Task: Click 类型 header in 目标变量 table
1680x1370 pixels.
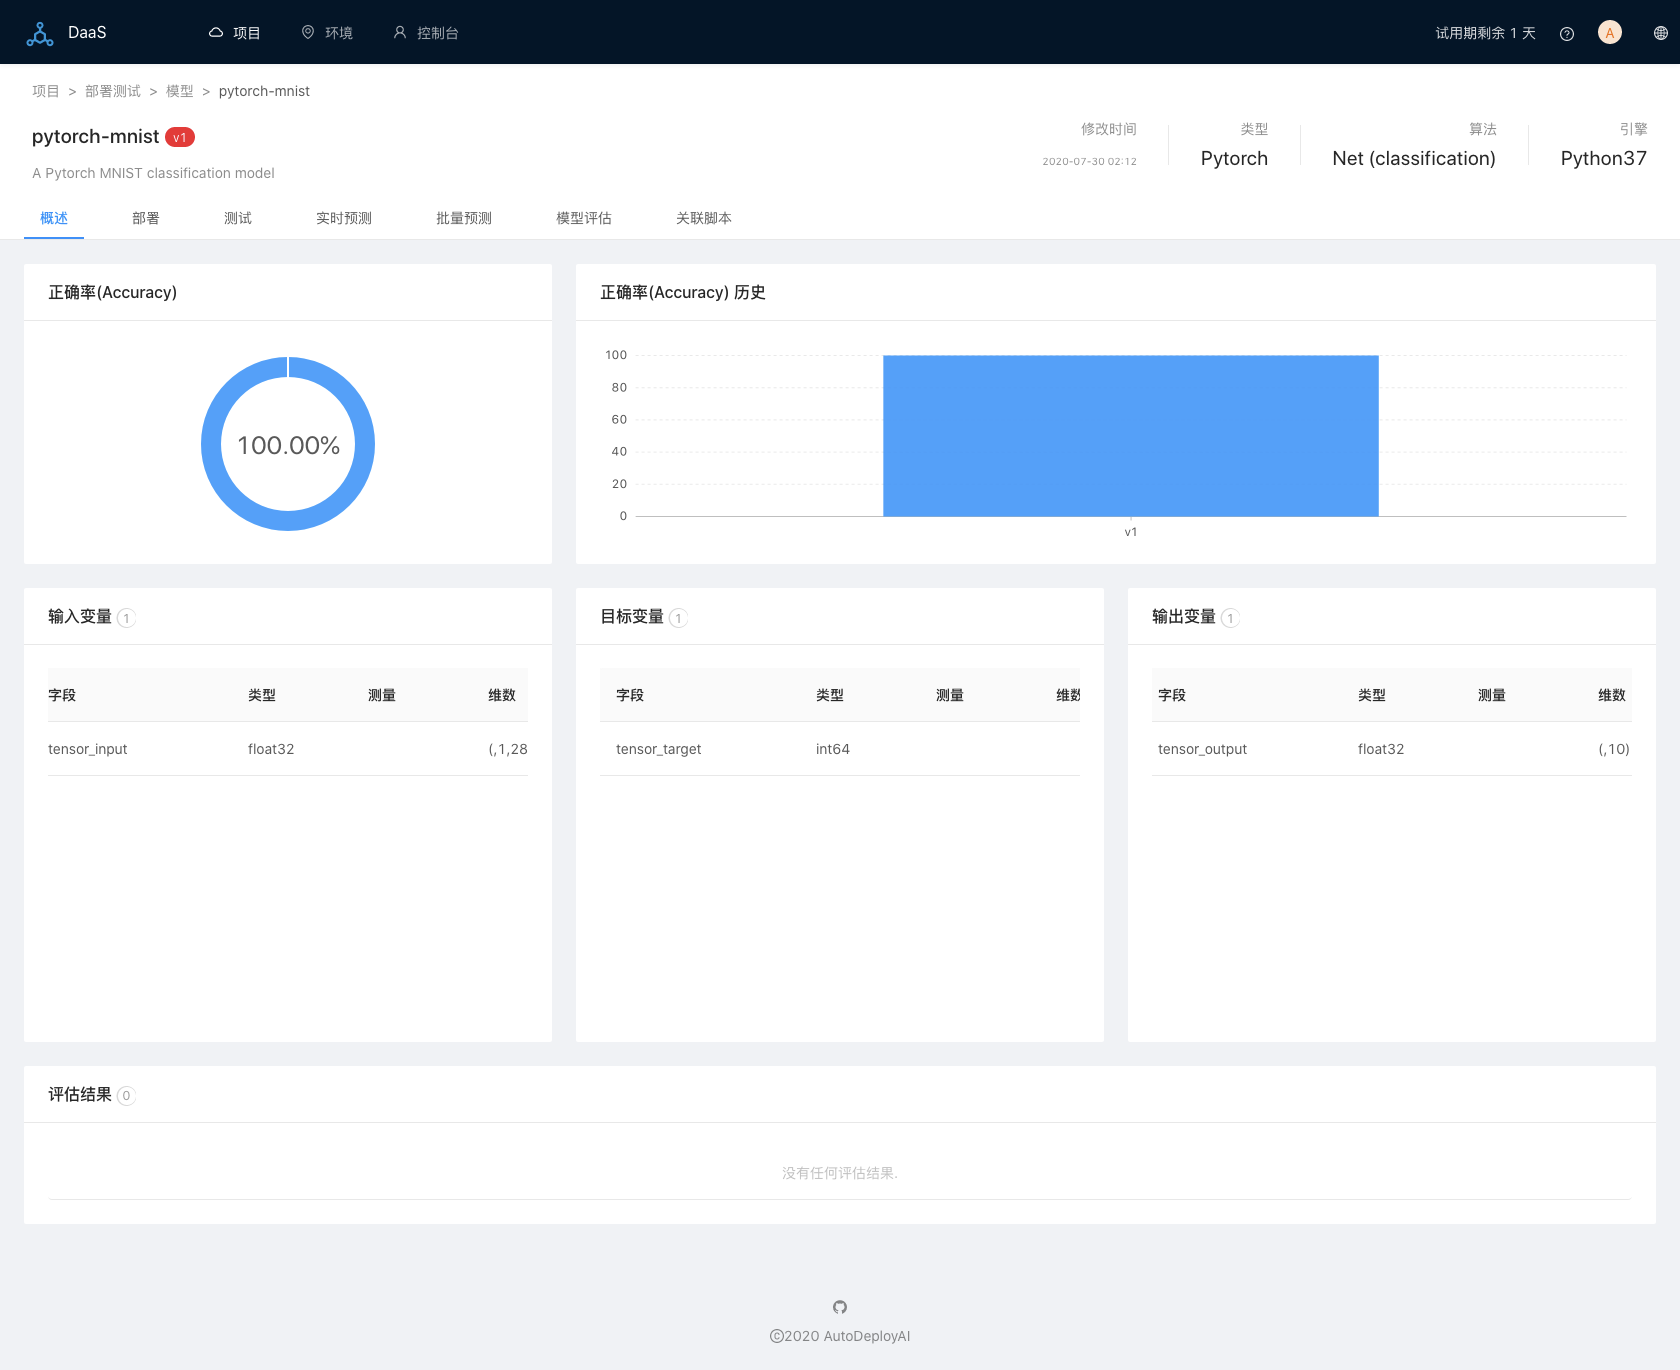Action: coord(830,695)
